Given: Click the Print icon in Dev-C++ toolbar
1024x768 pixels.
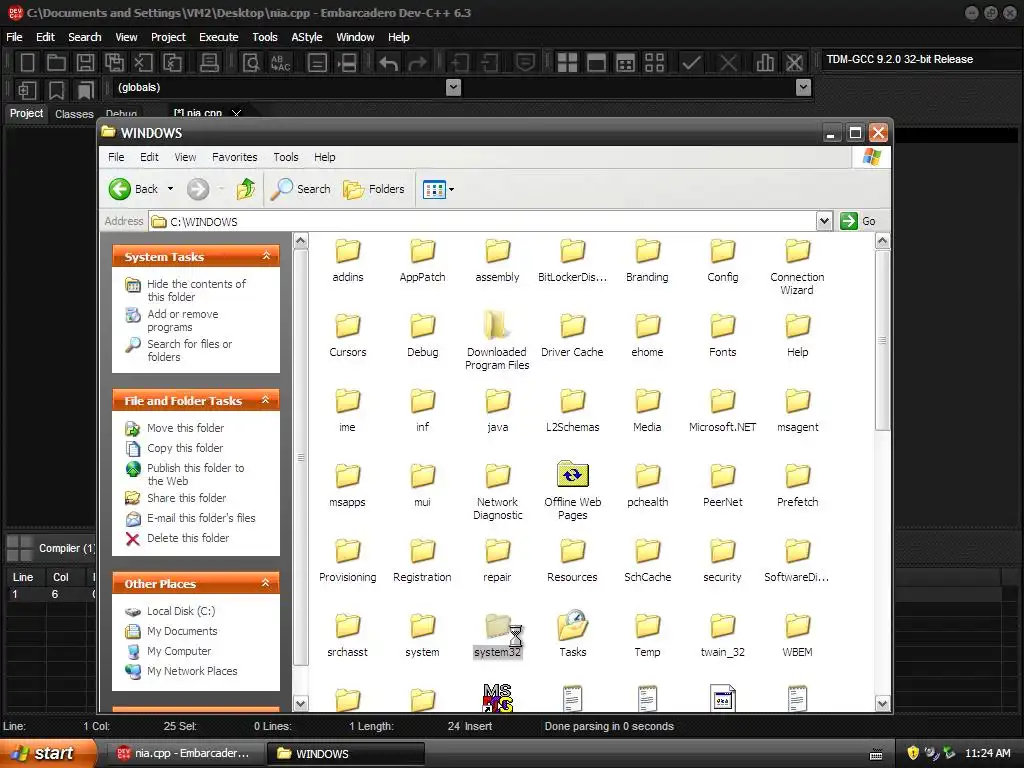Looking at the screenshot, I should tap(209, 63).
